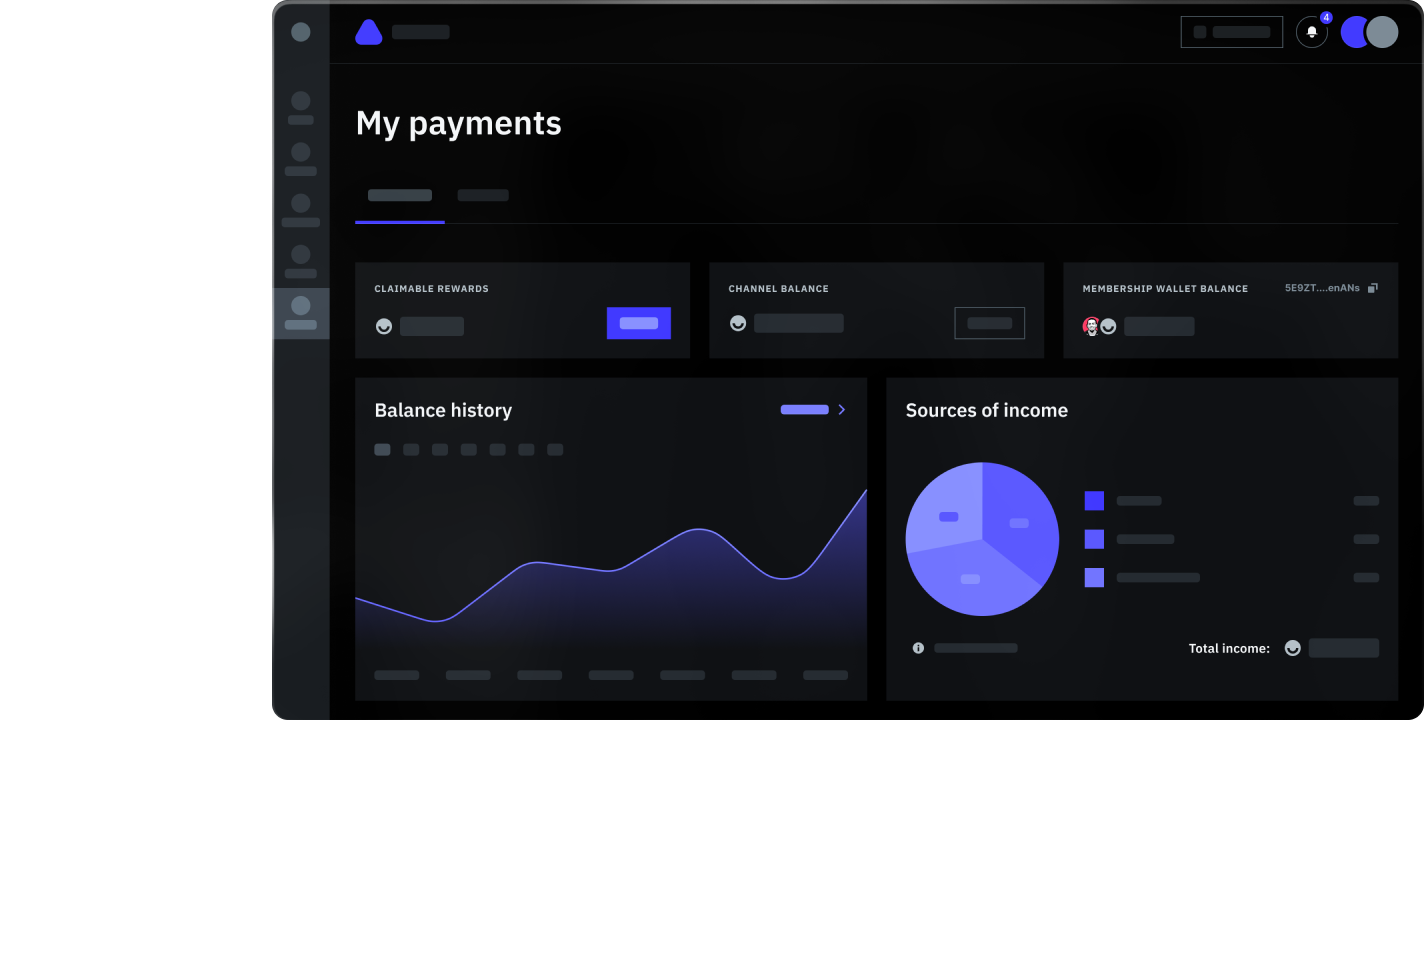Switch to the first tab under My payments
Viewport: 1424px width, 972px height.
tap(399, 195)
